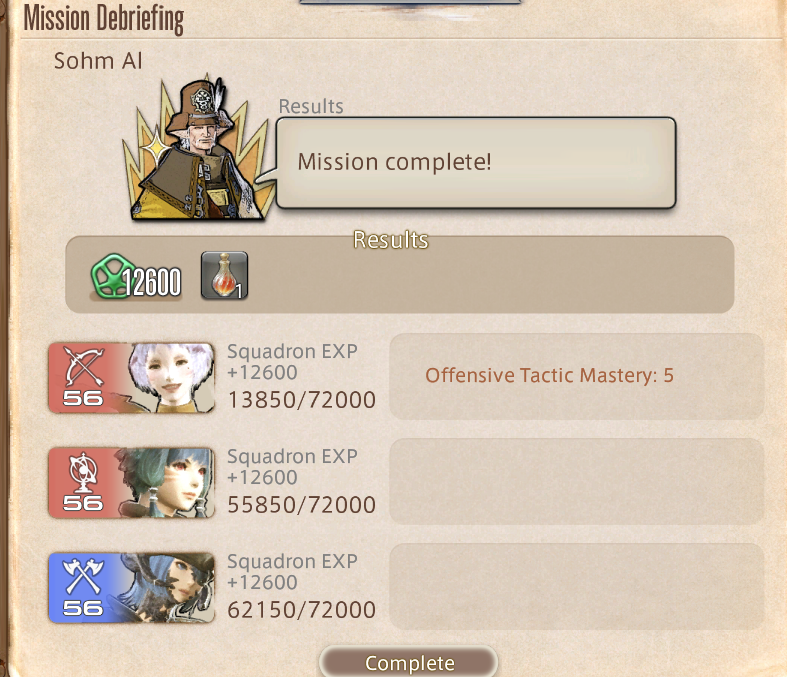Select the blue-haired marauder squad member portrait
This screenshot has height=677, width=787.
(168, 588)
